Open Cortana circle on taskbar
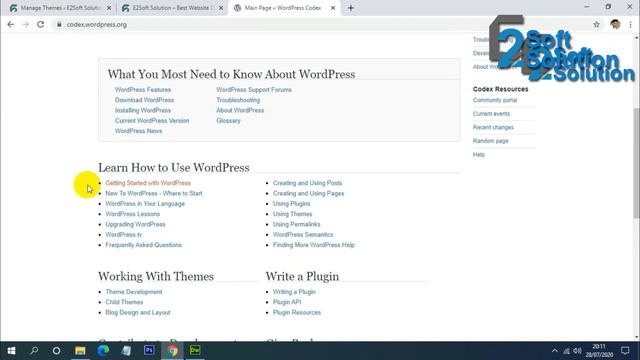Viewport: 640px width, 360px height. pos(56,351)
